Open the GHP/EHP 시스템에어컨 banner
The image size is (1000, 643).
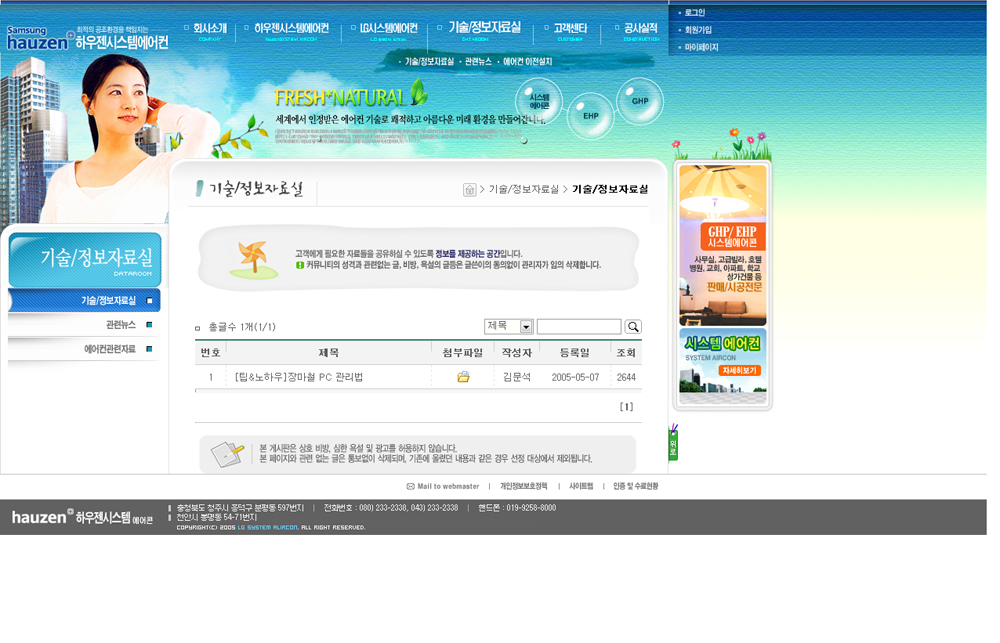click(x=723, y=245)
